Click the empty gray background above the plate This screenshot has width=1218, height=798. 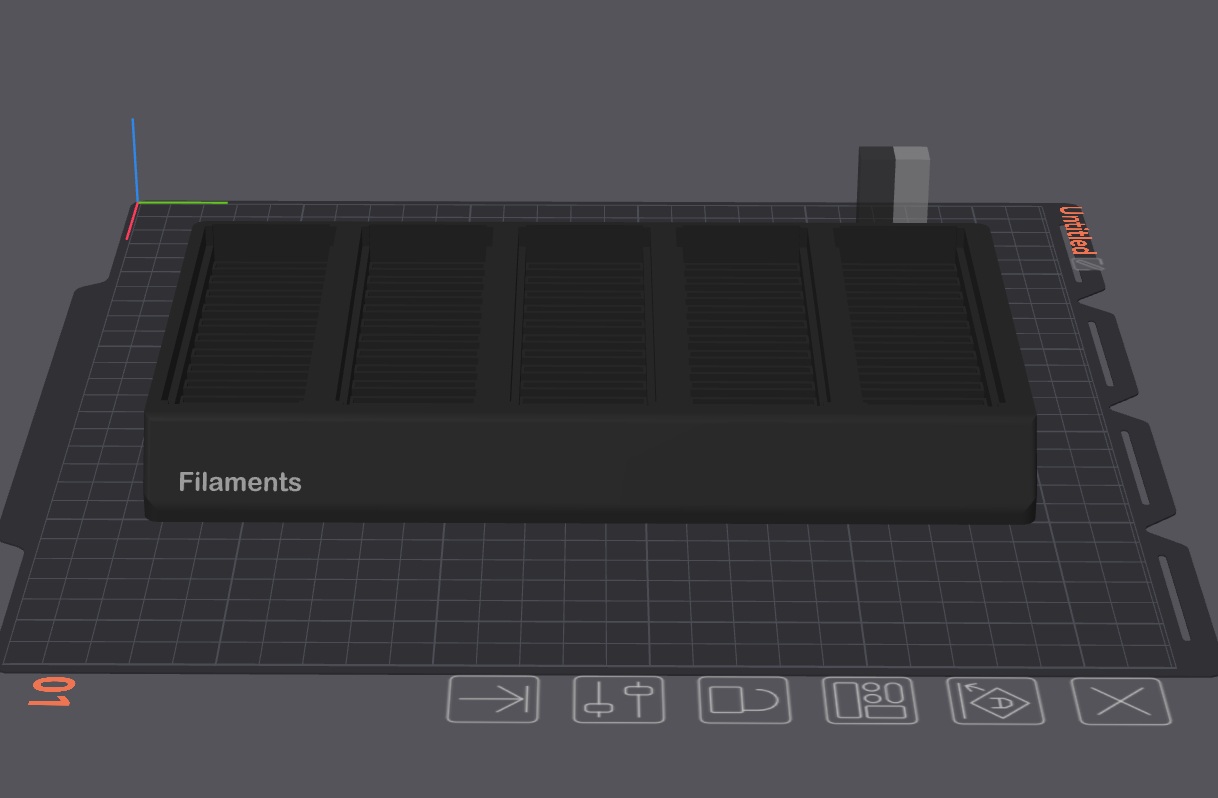click(x=500, y=90)
